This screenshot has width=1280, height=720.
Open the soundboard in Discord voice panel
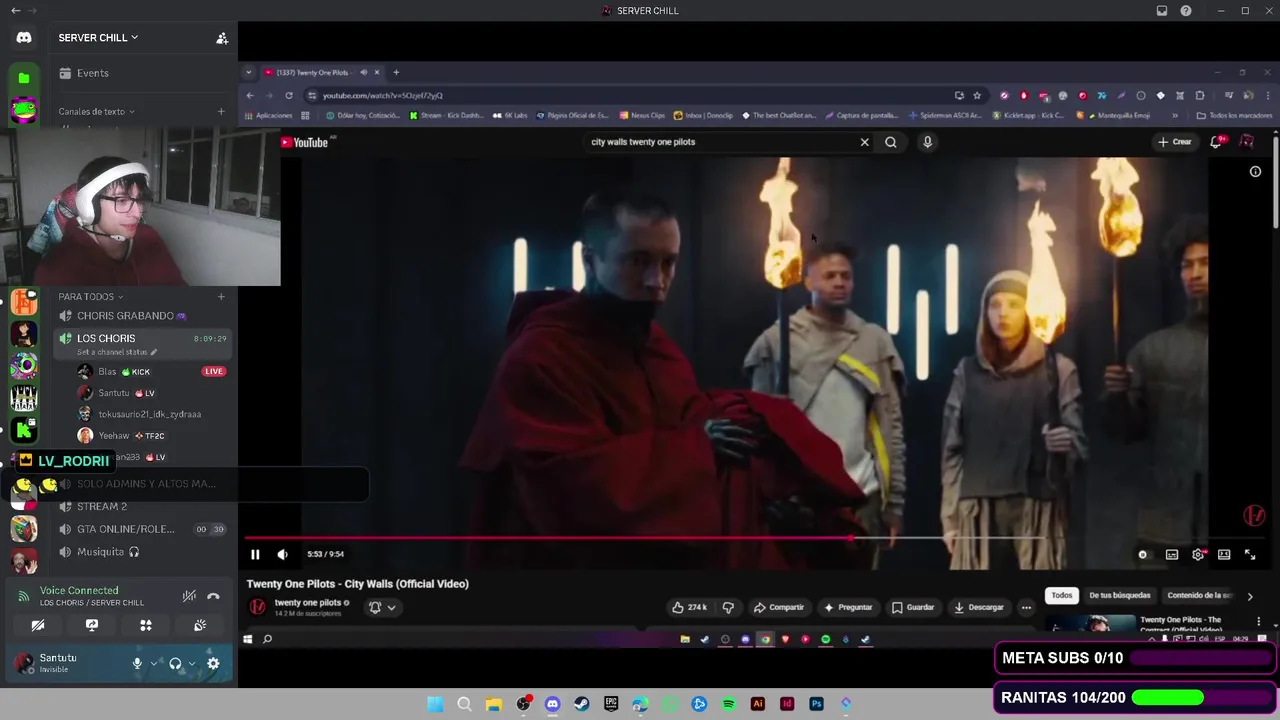tap(200, 625)
